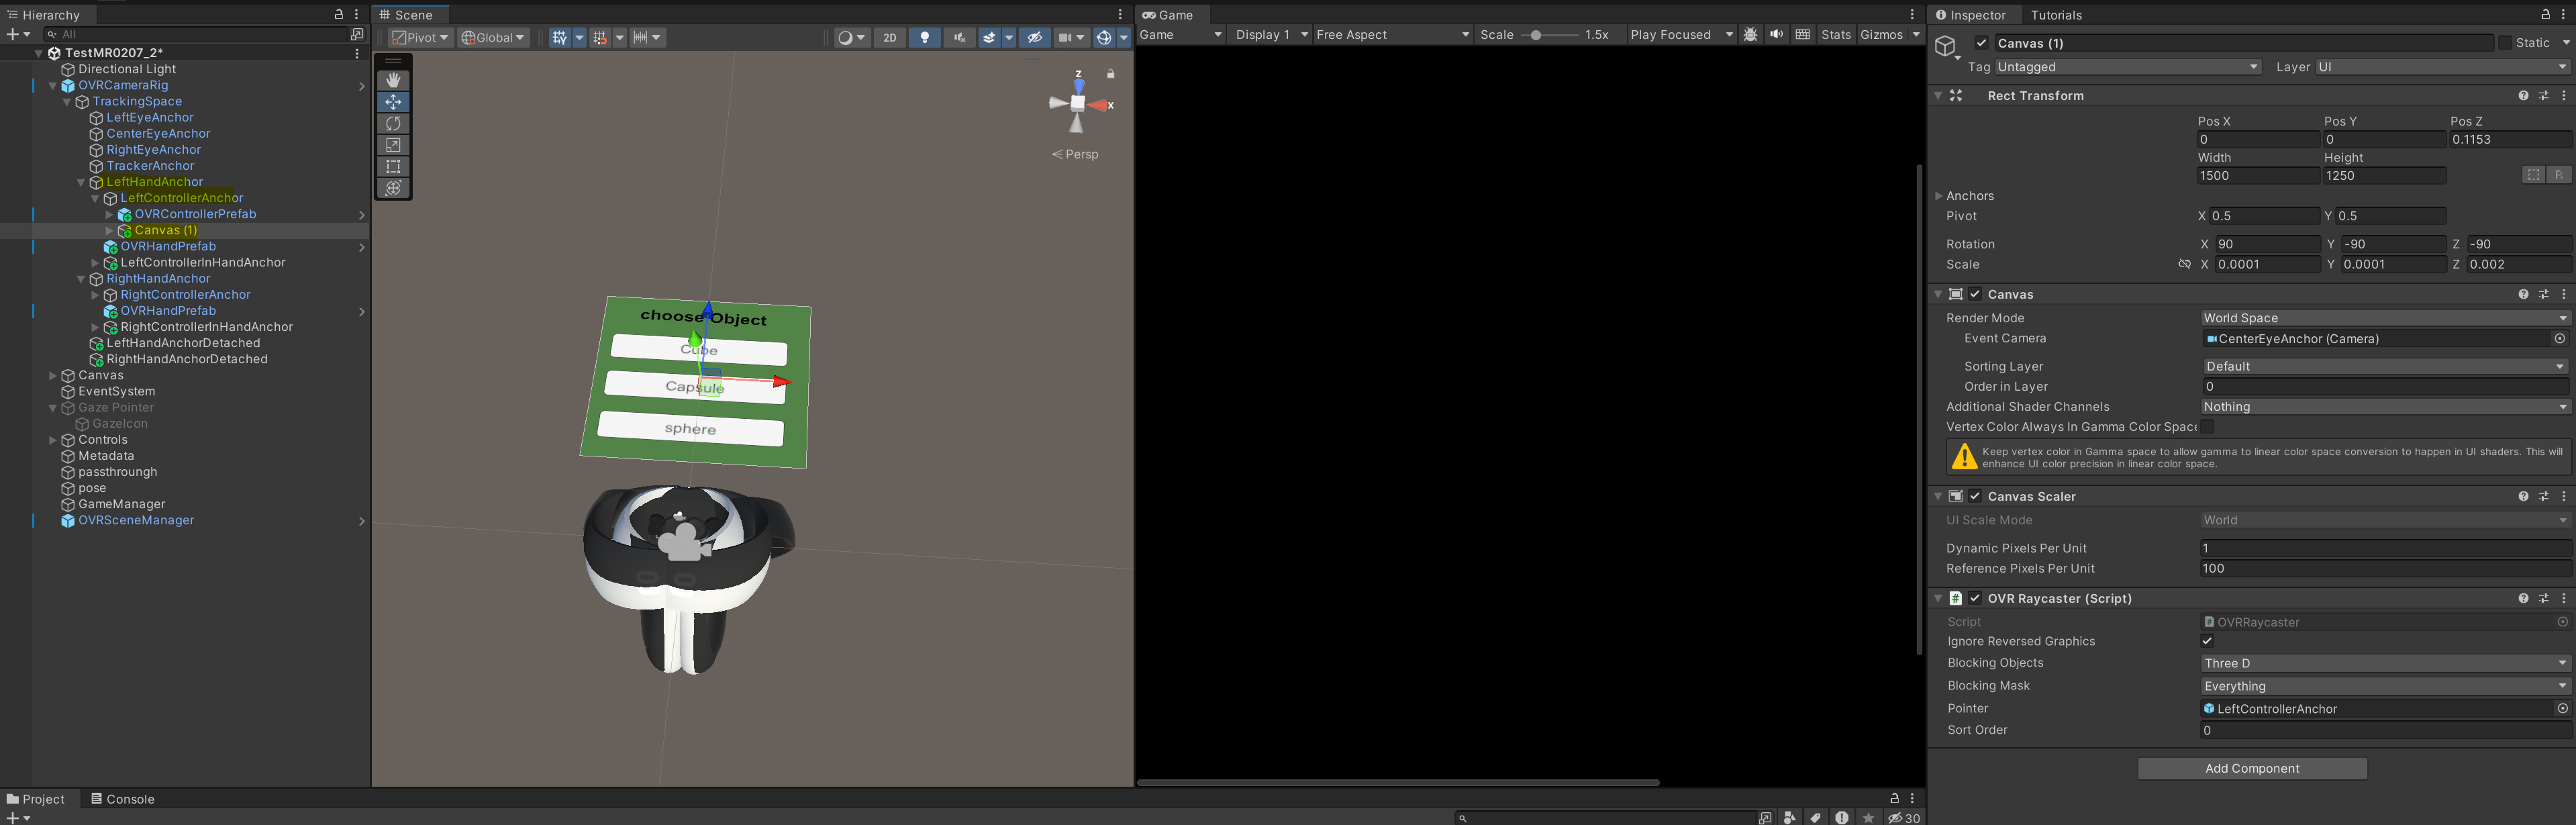Toggle Ignore Reversed Graphics checkbox
Image resolution: width=2576 pixels, height=825 pixels.
2207,641
